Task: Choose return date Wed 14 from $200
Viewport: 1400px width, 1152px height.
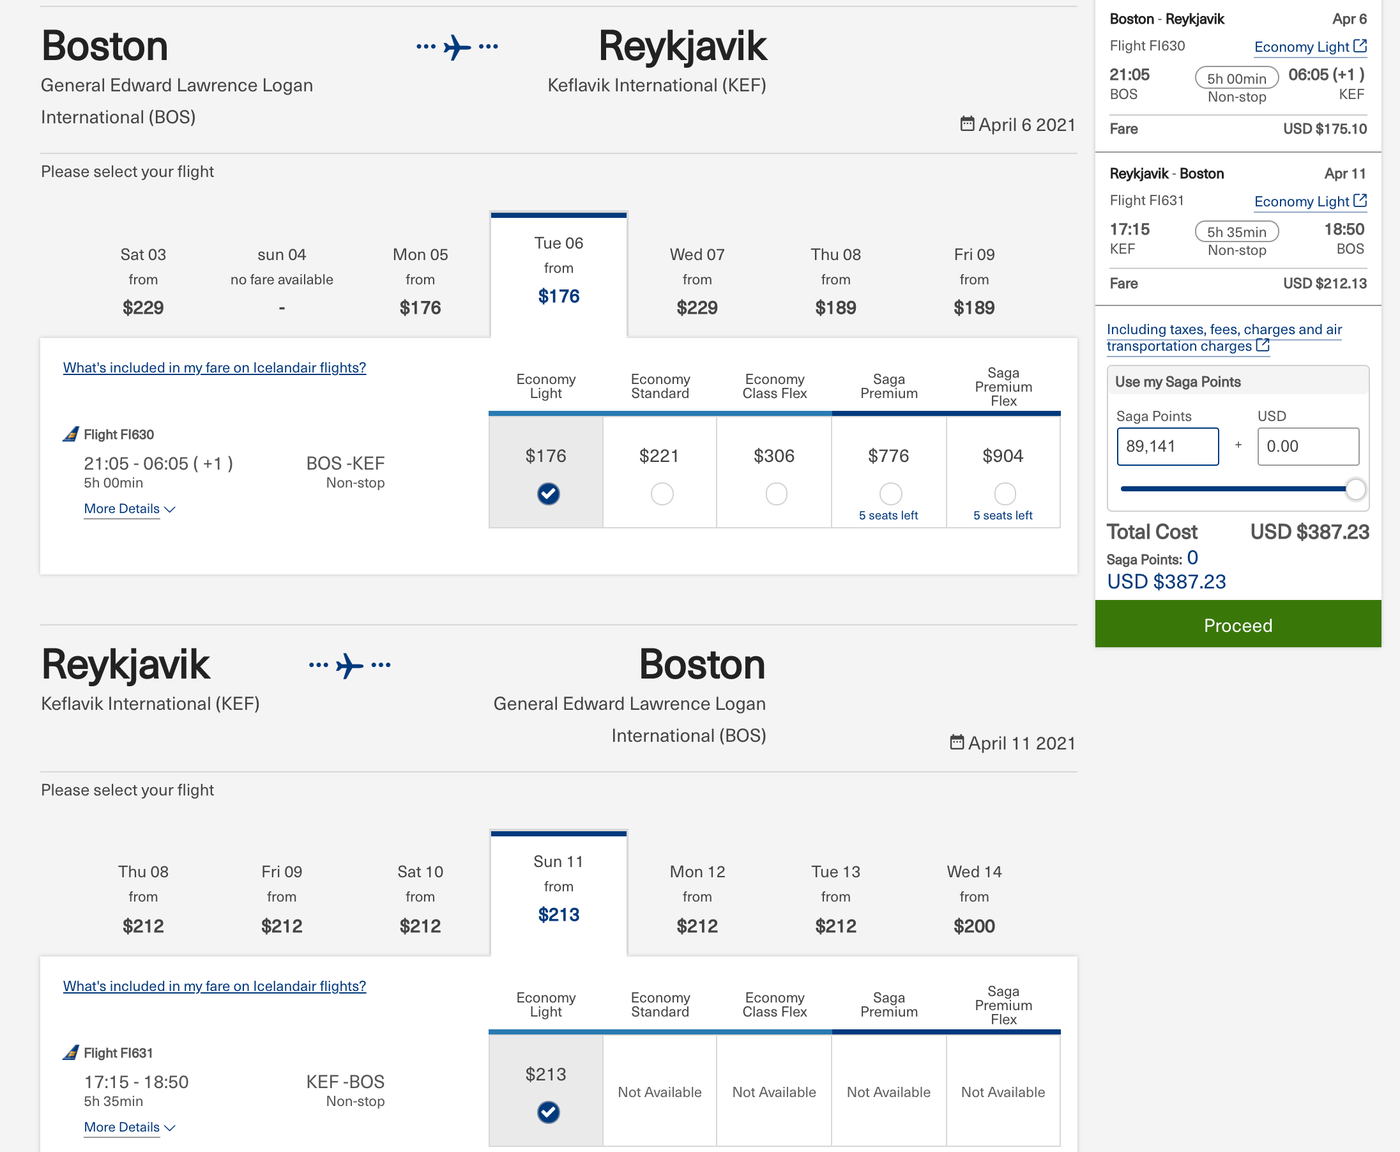Action: [974, 899]
